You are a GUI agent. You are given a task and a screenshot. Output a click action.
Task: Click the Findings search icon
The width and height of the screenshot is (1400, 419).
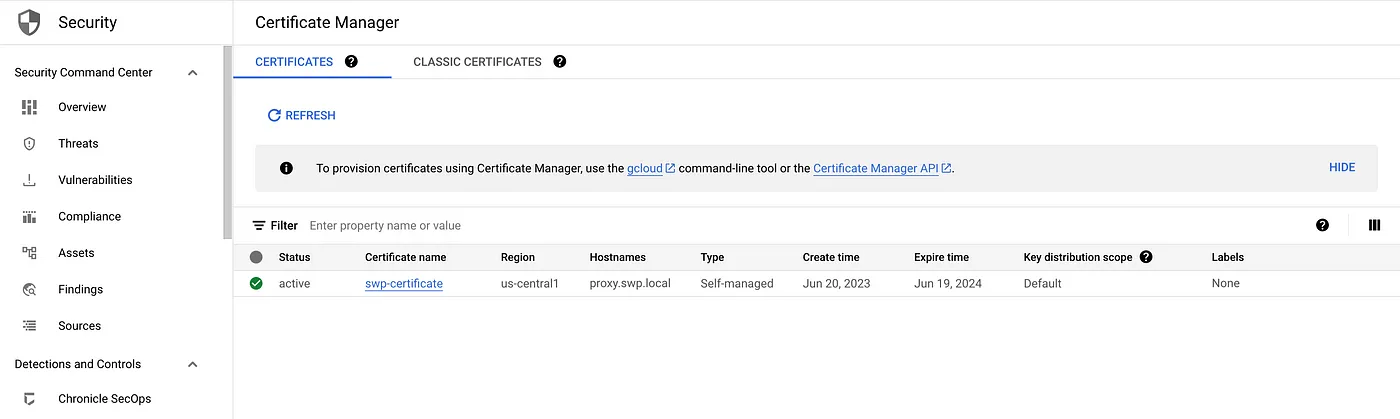[29, 290]
